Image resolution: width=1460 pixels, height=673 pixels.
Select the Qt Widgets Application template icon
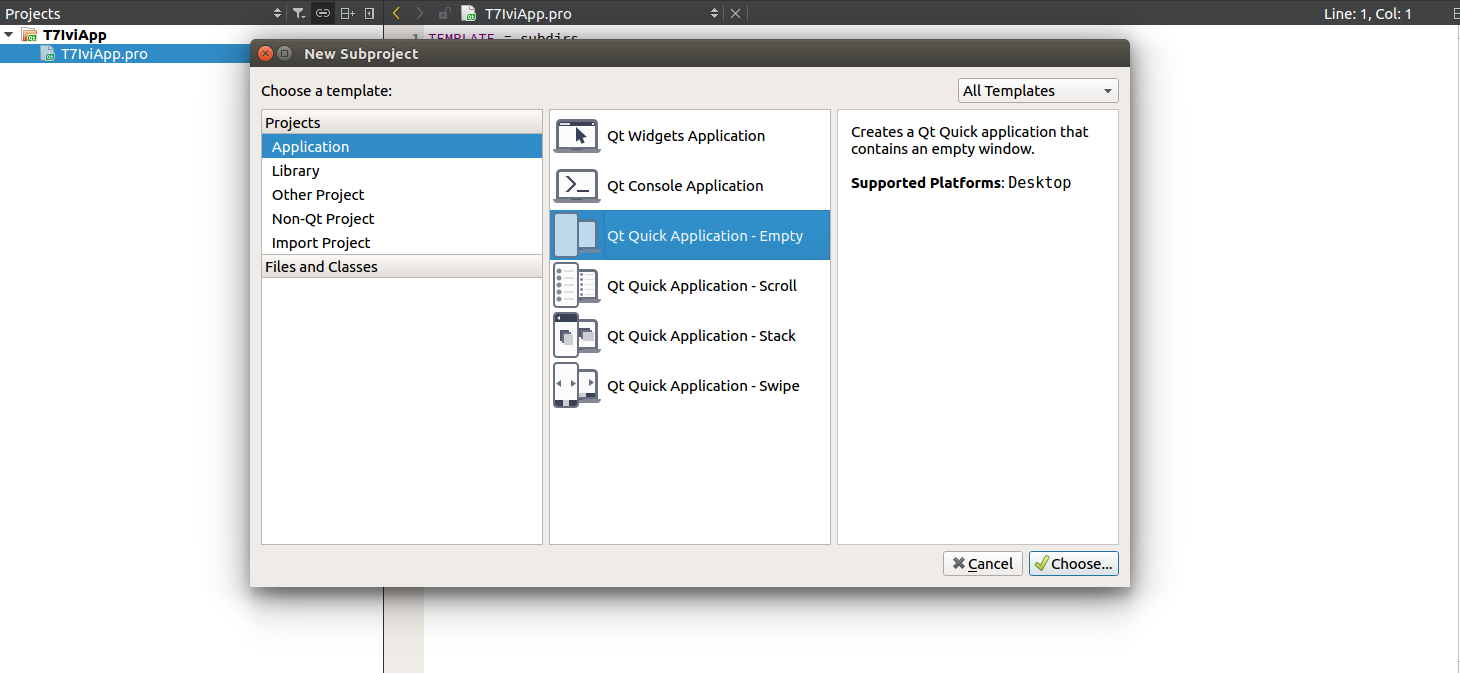(x=577, y=136)
